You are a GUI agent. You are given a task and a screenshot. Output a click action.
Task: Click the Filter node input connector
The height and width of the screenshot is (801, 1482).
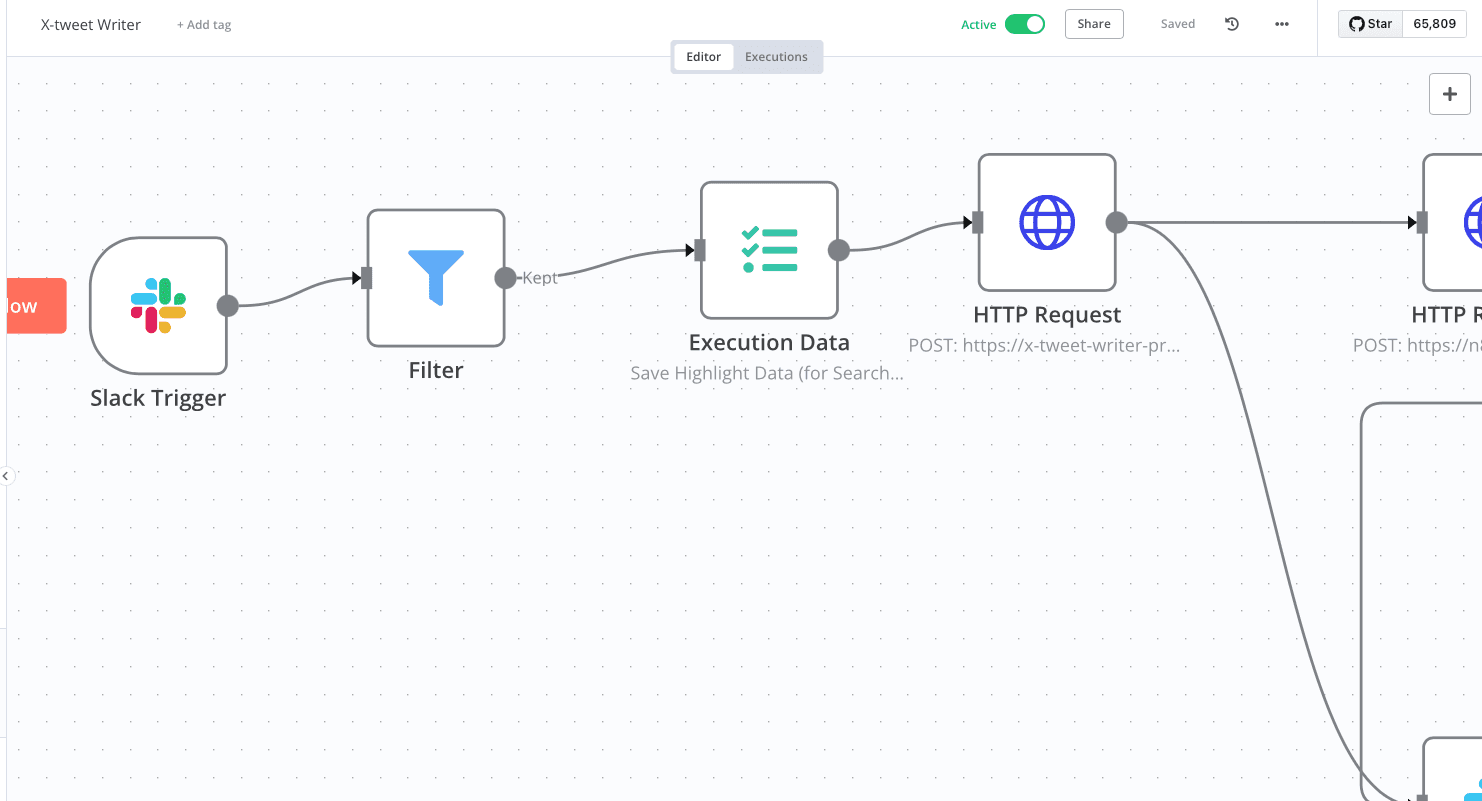click(x=366, y=278)
